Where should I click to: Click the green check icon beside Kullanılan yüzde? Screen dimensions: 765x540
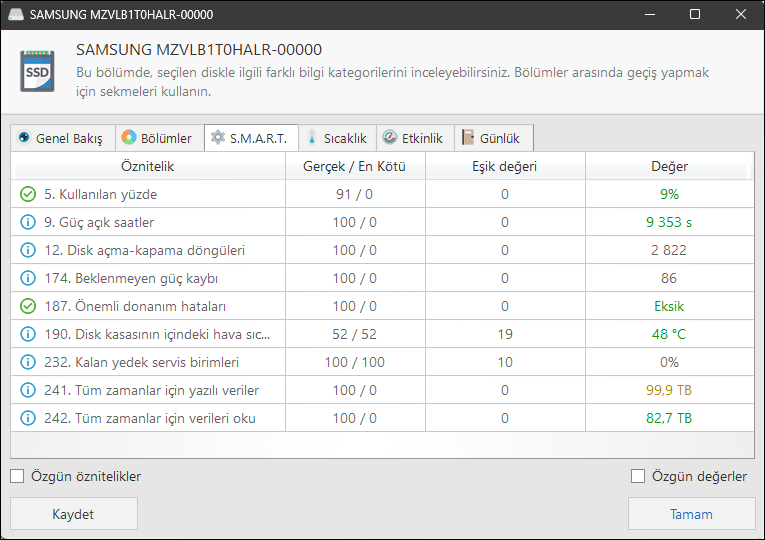click(x=28, y=194)
